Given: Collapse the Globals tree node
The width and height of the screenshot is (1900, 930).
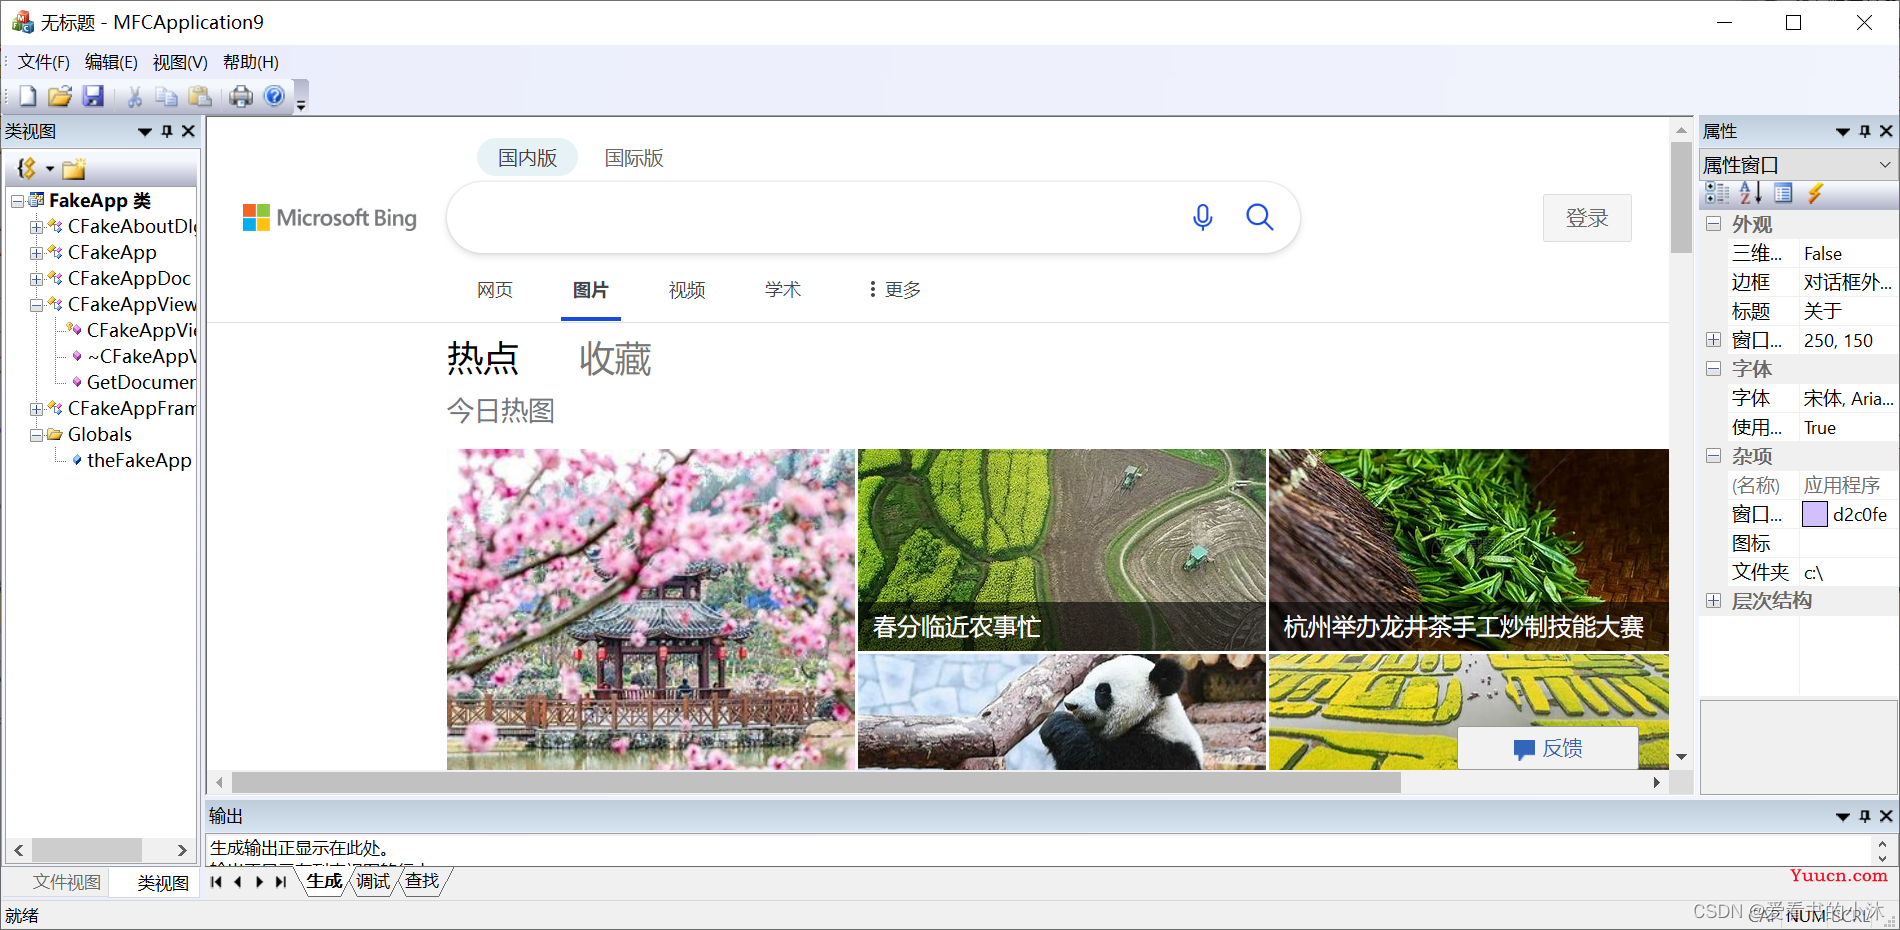Looking at the screenshot, I should [36, 435].
